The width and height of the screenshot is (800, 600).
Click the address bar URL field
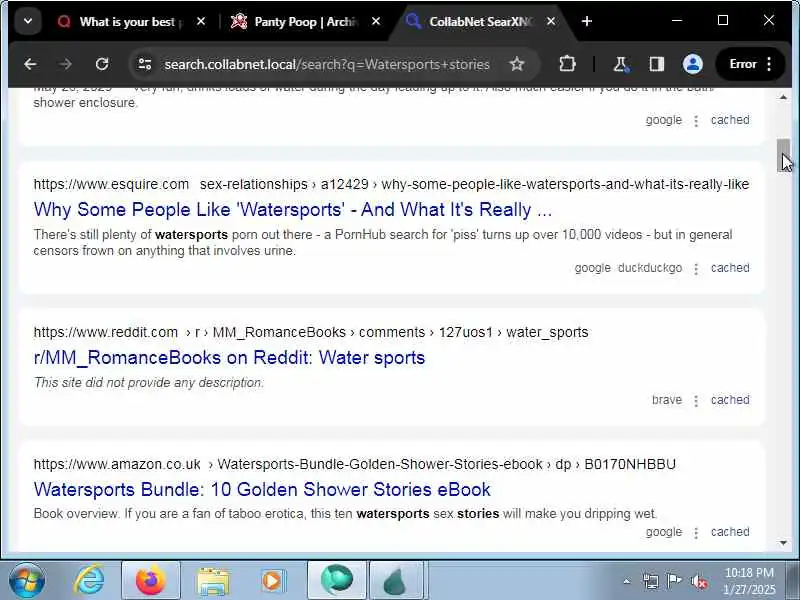pos(327,64)
